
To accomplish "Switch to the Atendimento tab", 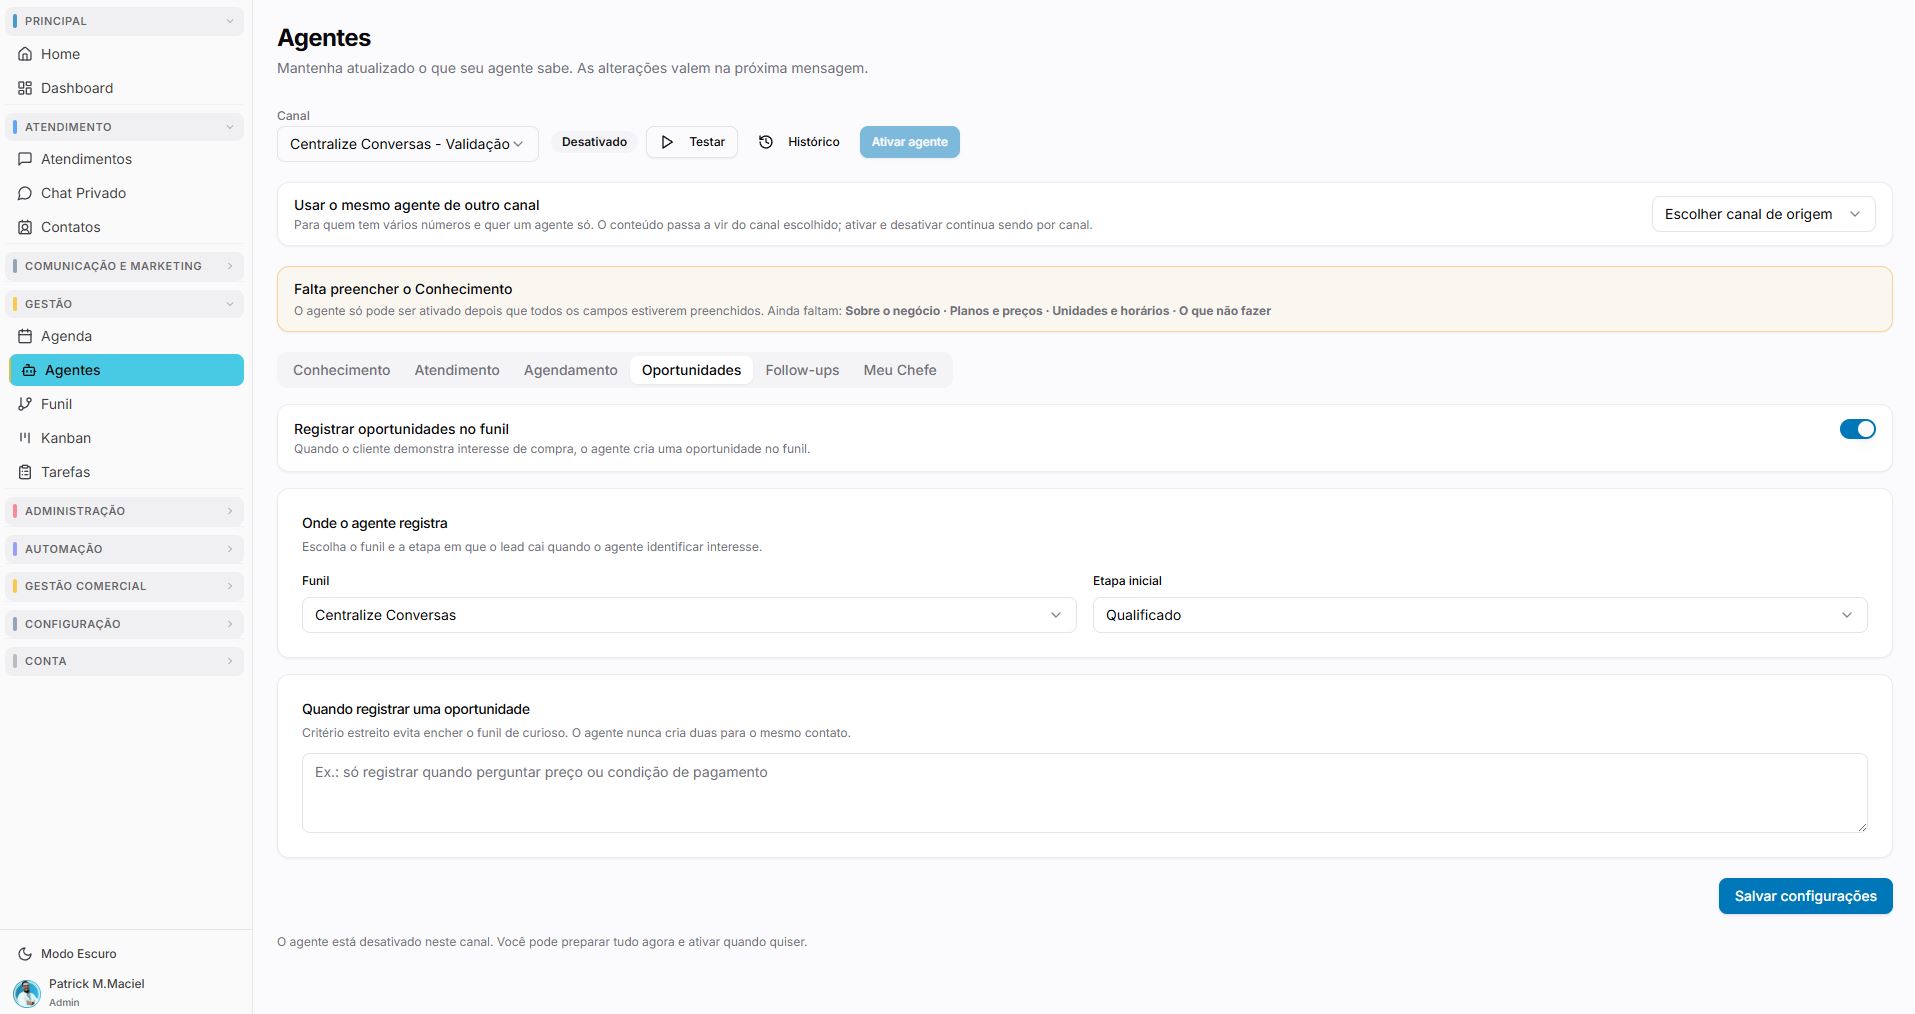I will (x=457, y=370).
